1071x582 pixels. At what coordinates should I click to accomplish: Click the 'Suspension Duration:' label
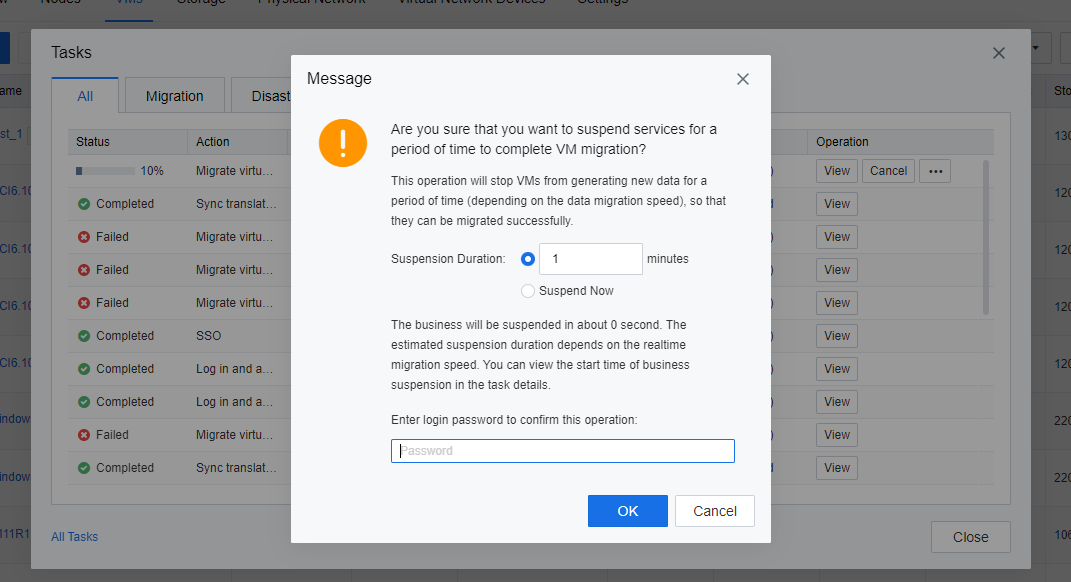tap(448, 259)
